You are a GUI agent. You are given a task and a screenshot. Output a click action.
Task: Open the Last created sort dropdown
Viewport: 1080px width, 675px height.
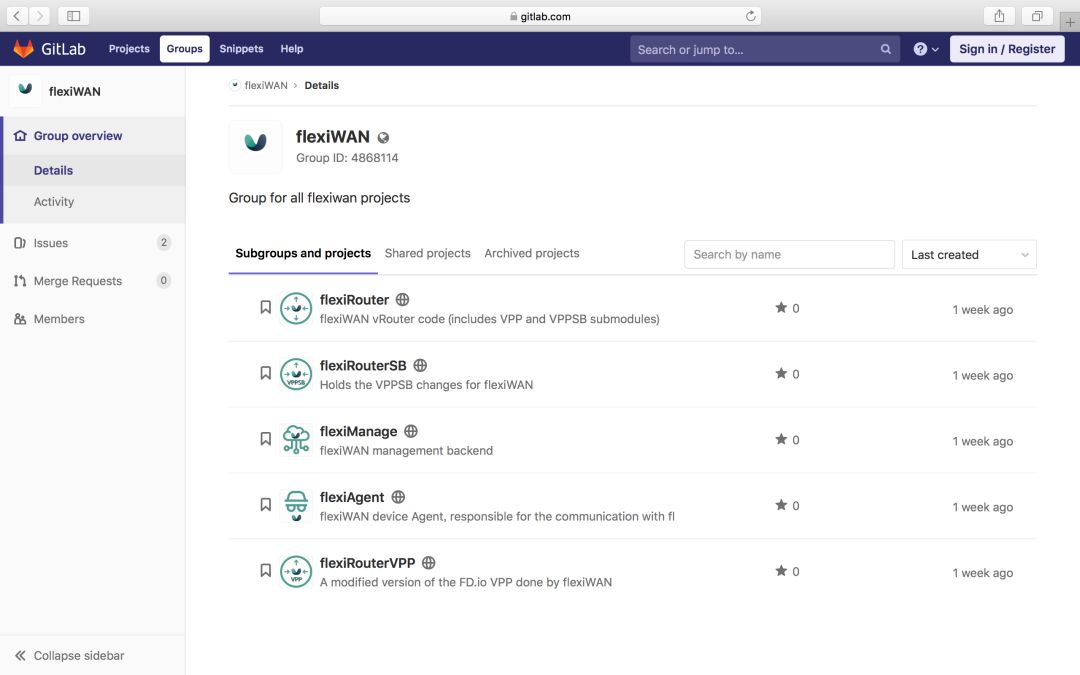point(969,255)
